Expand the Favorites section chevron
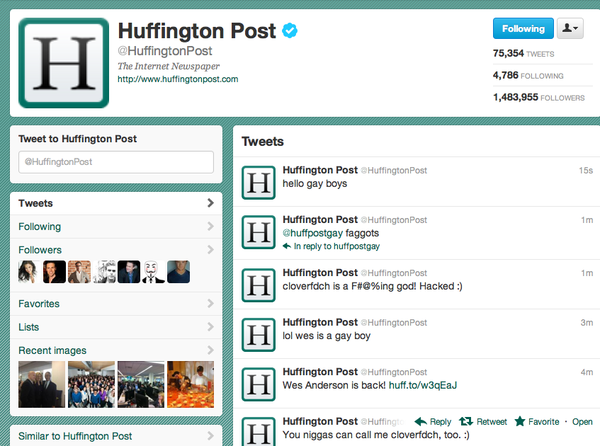The image size is (600, 446). pos(210,303)
